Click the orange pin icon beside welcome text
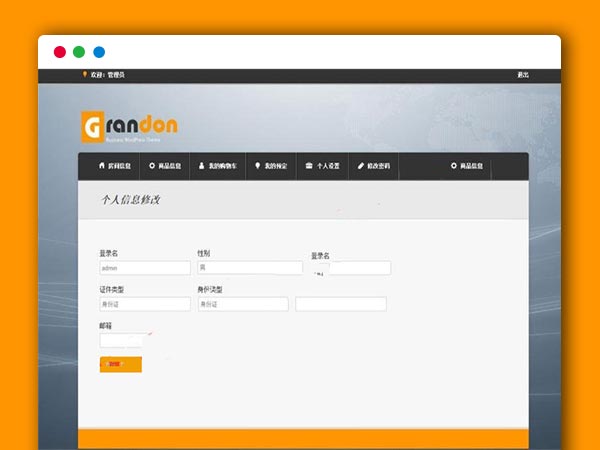 [85, 74]
